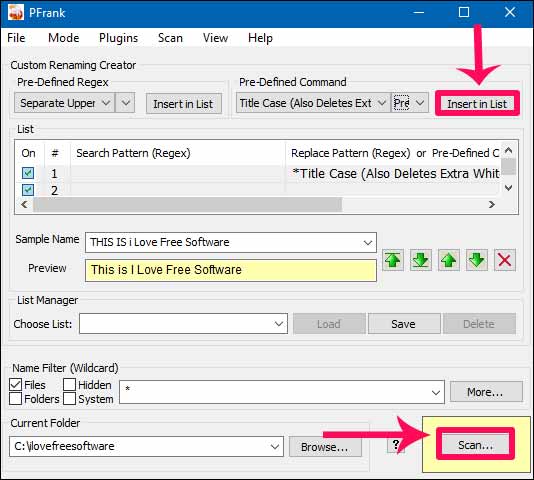Delete selected list item with red X
The height and width of the screenshot is (480, 534).
504,260
